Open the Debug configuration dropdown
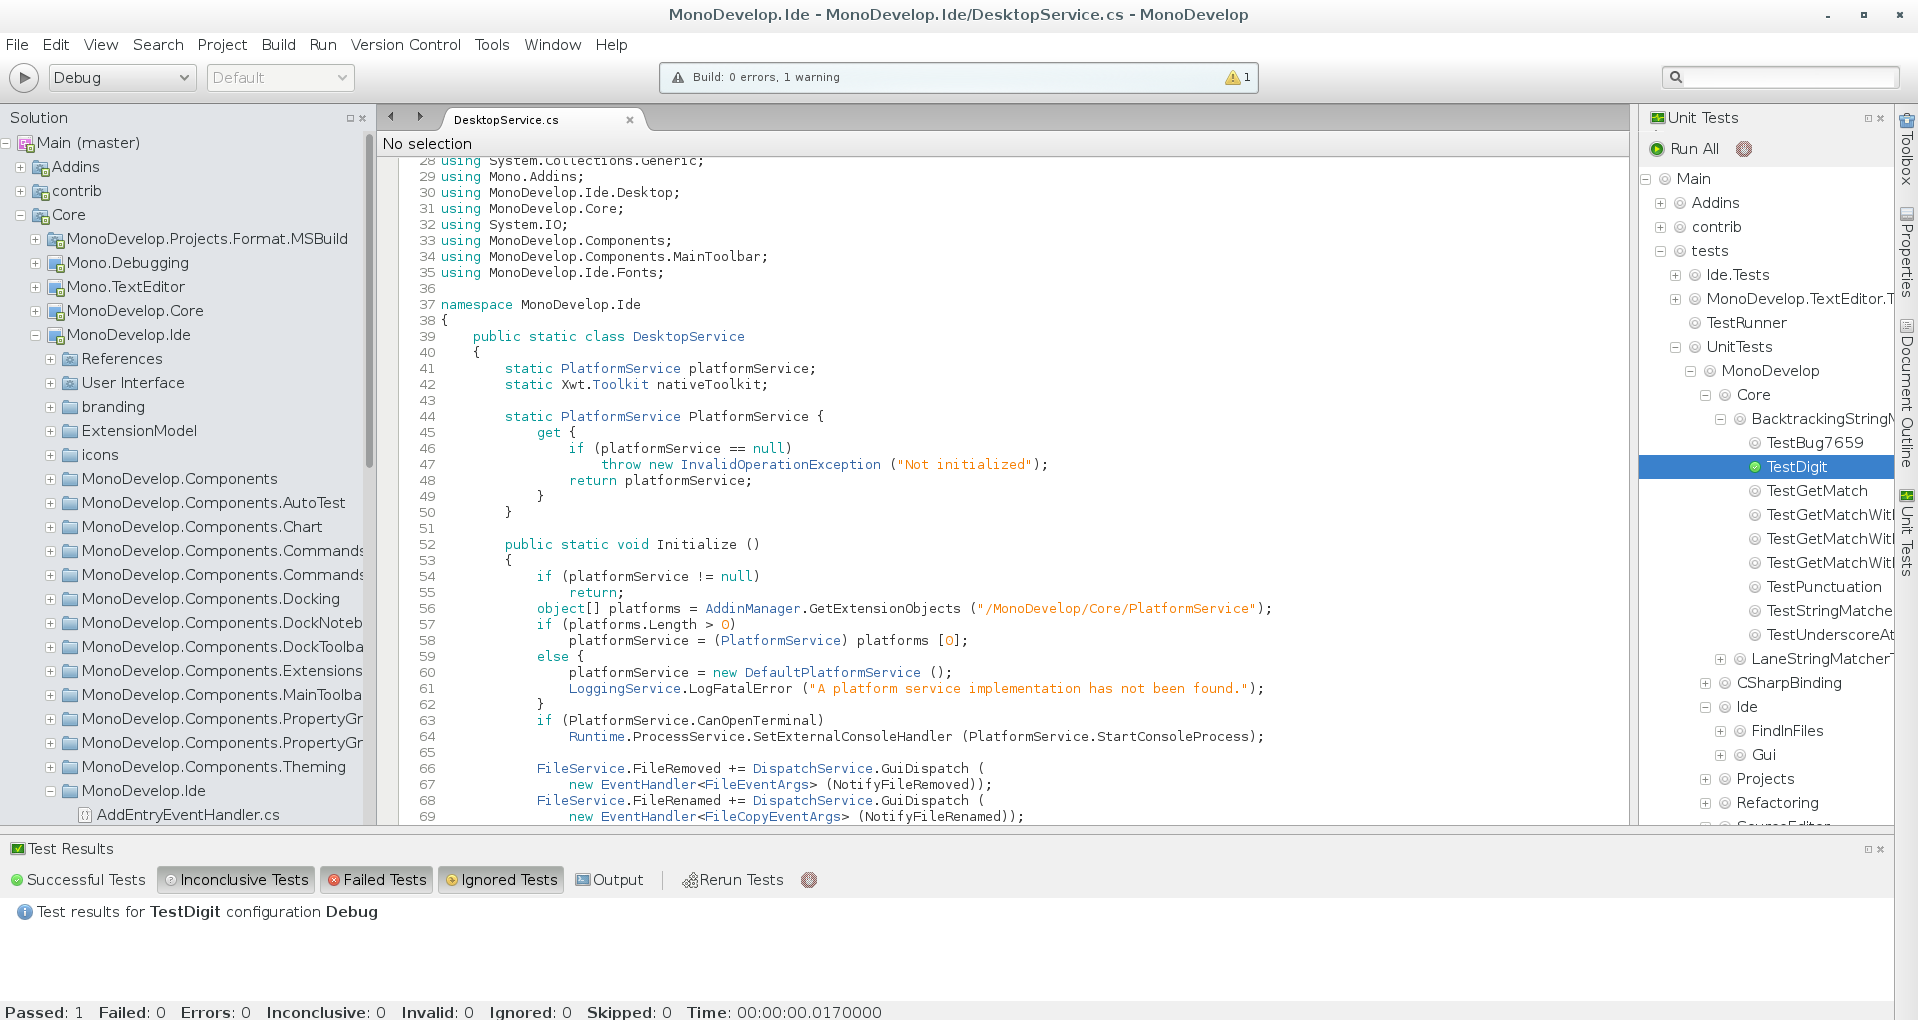This screenshot has height=1020, width=1918. pos(121,78)
